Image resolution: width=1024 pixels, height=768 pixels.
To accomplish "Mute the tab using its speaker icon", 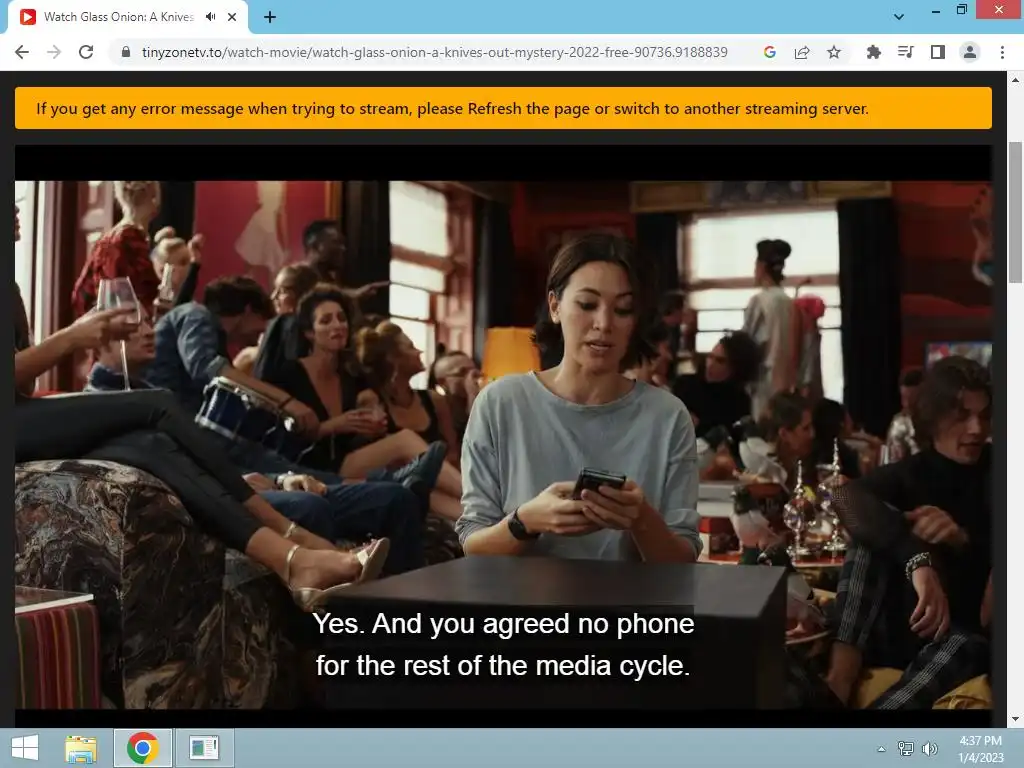I will point(210,17).
